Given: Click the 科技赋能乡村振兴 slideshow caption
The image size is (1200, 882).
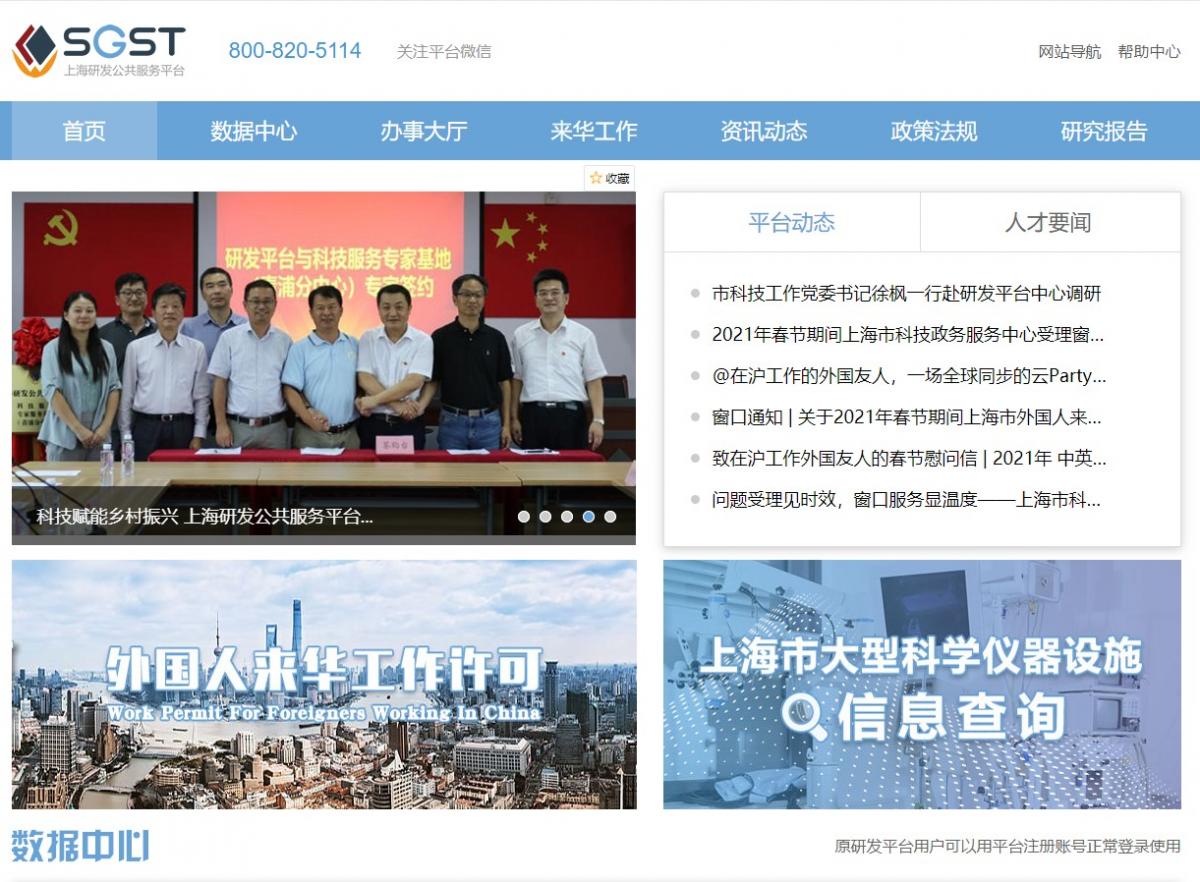Looking at the screenshot, I should (x=205, y=517).
